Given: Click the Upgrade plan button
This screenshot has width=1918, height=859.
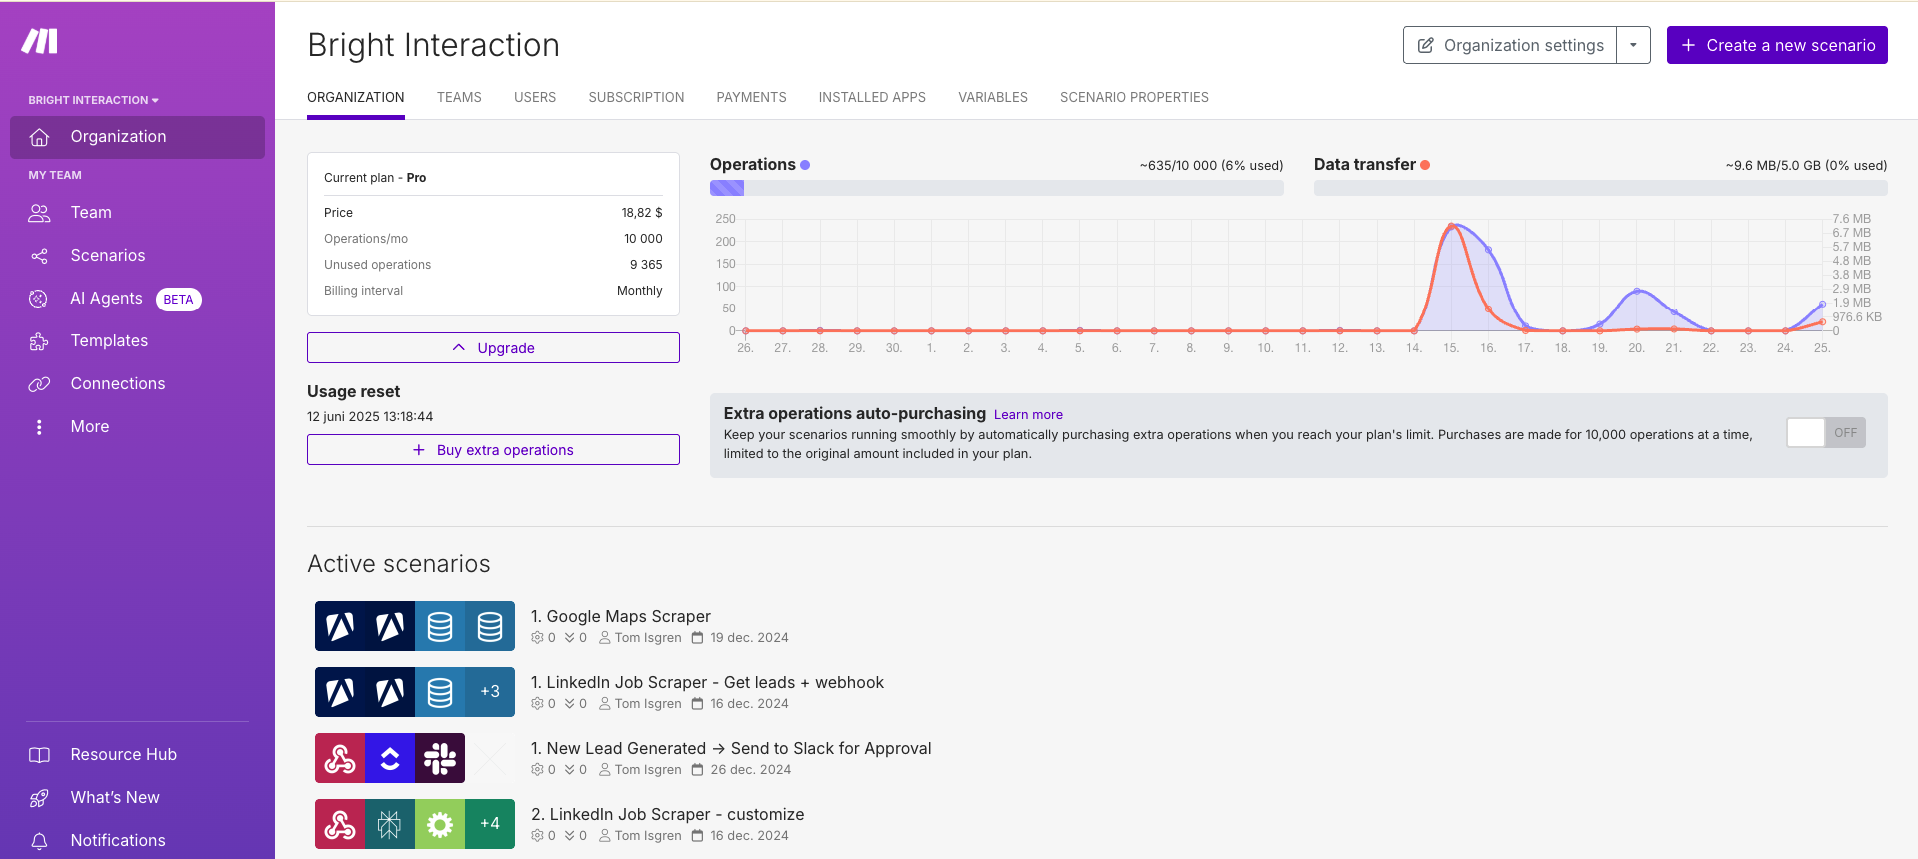Looking at the screenshot, I should pos(493,348).
